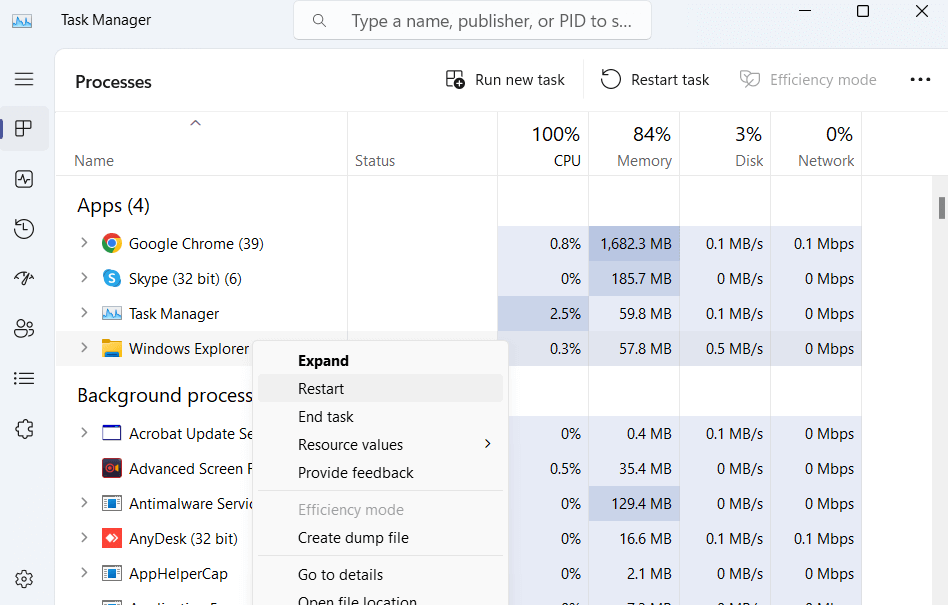Click the AnyDesk process icon
Screen dimensions: 948x605
pyautogui.click(x=112, y=539)
